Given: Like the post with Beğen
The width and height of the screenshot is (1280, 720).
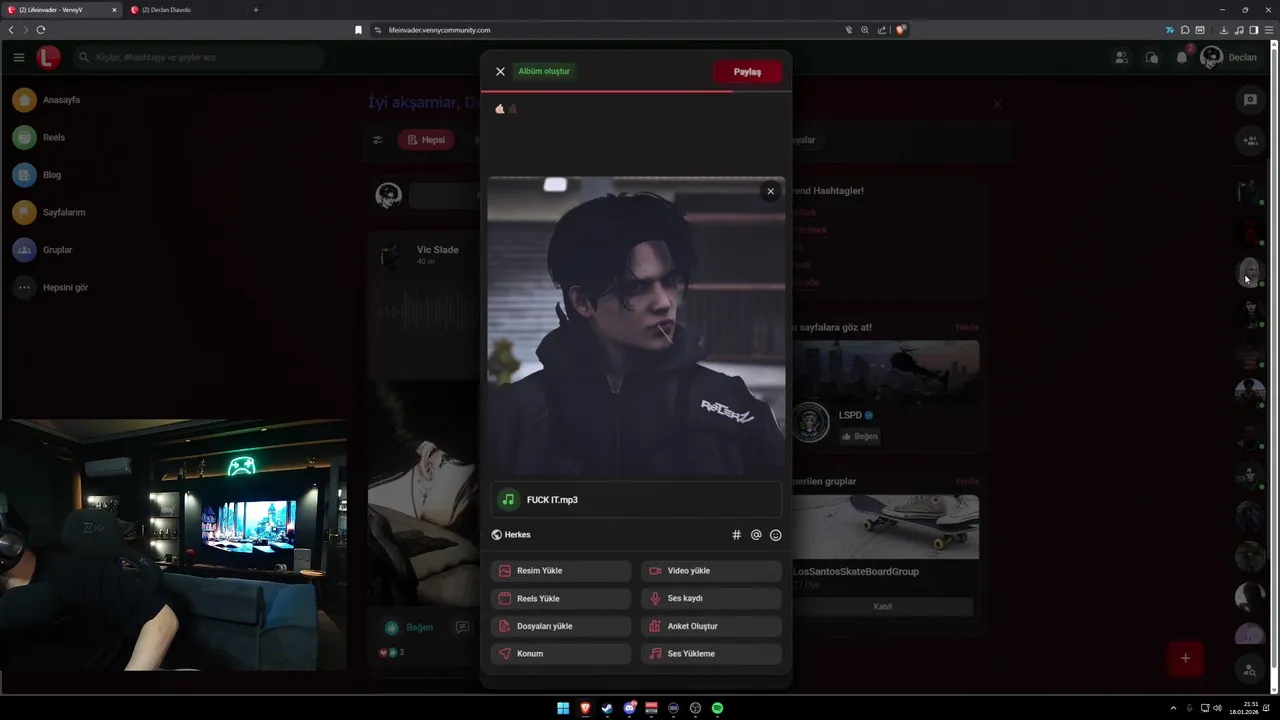Looking at the screenshot, I should pos(410,627).
